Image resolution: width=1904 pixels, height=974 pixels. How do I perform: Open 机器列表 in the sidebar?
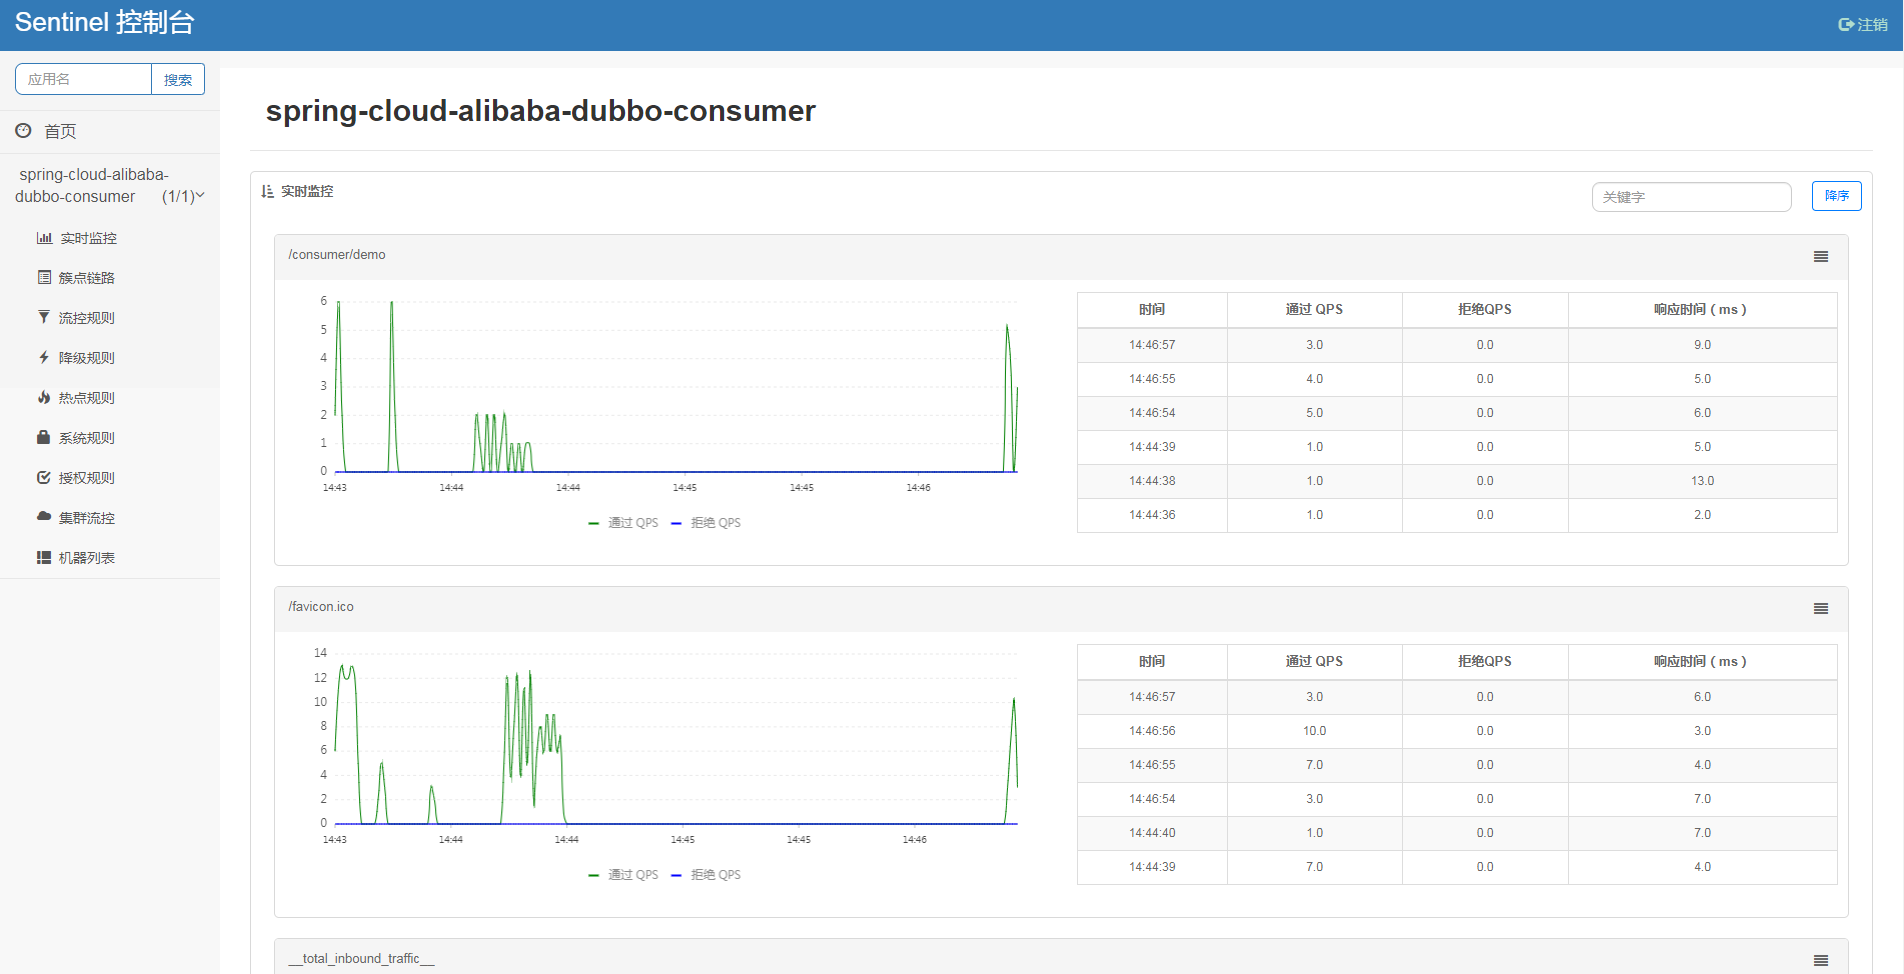click(87, 558)
